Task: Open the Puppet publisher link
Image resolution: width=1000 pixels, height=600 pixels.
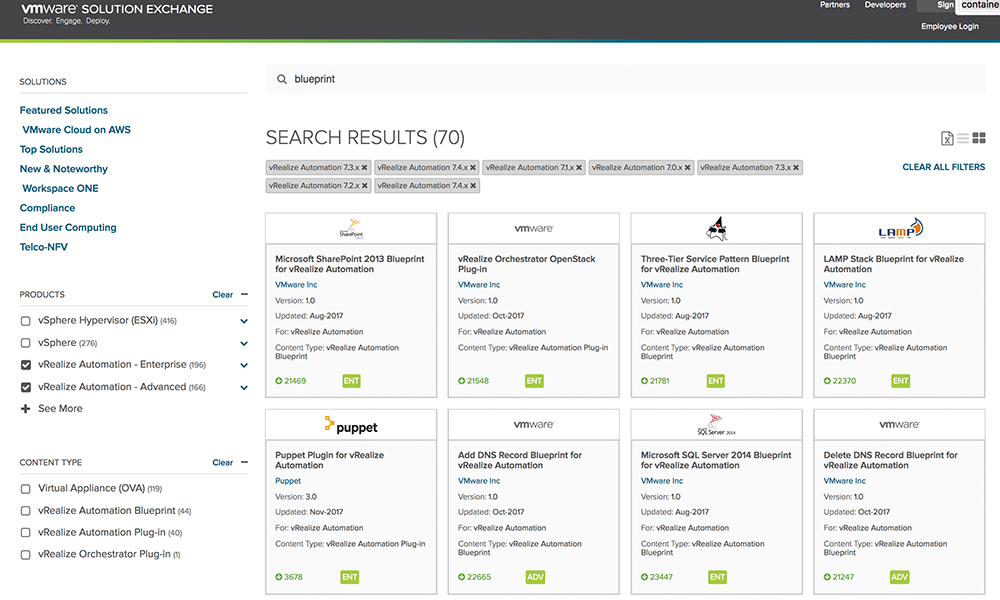Action: coord(288,481)
